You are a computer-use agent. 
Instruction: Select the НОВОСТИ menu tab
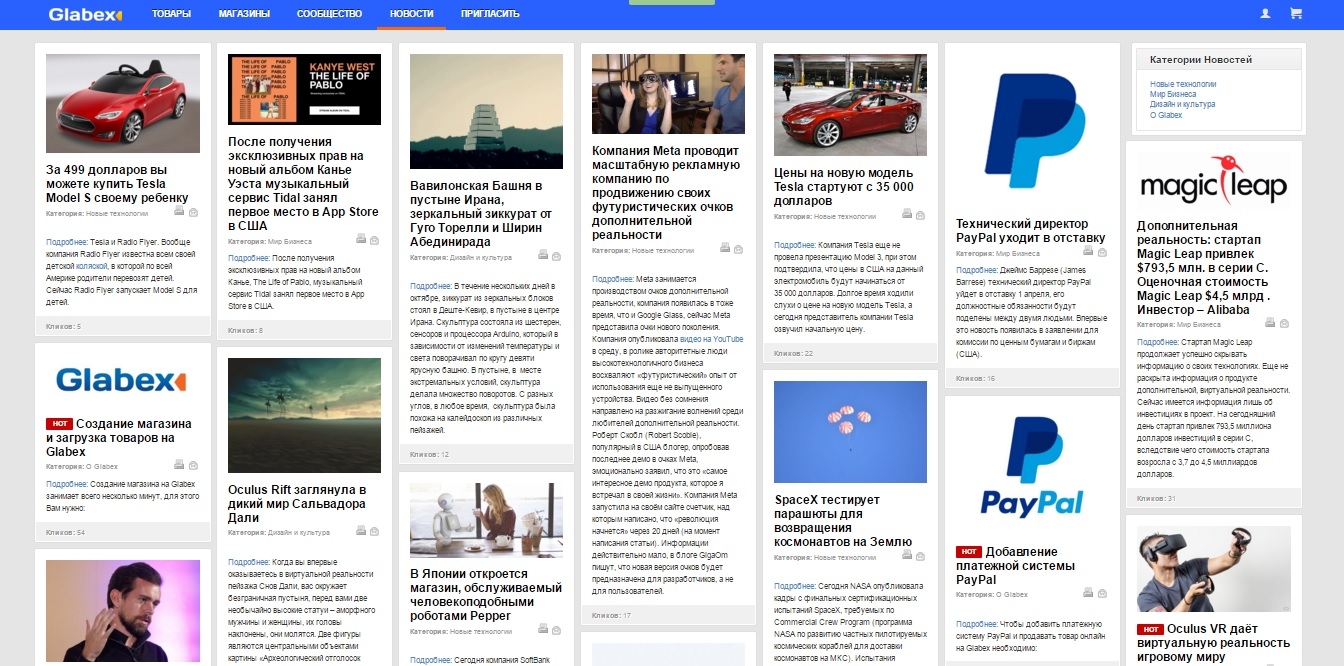pos(412,14)
